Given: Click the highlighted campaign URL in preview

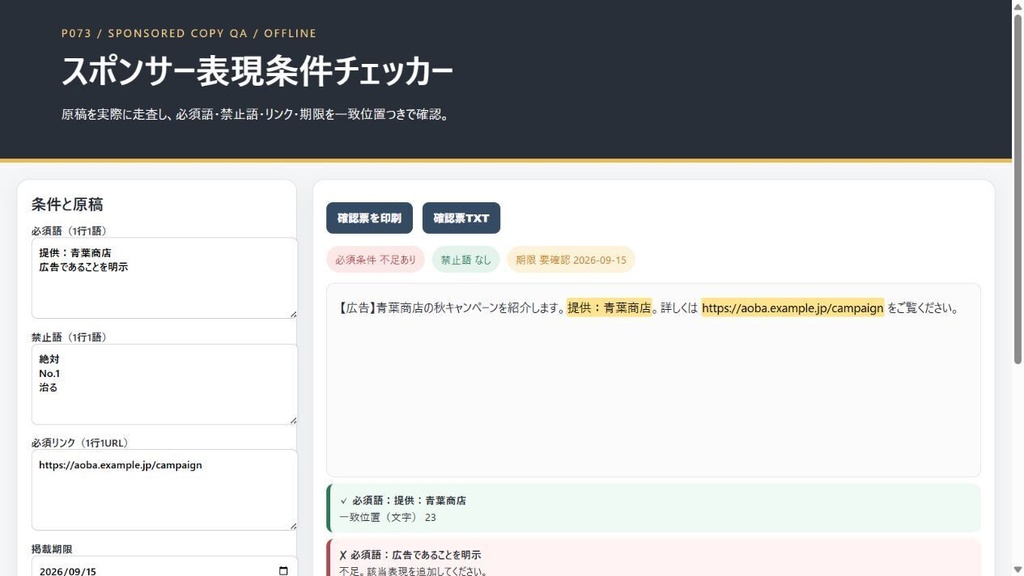Looking at the screenshot, I should tap(792, 308).
